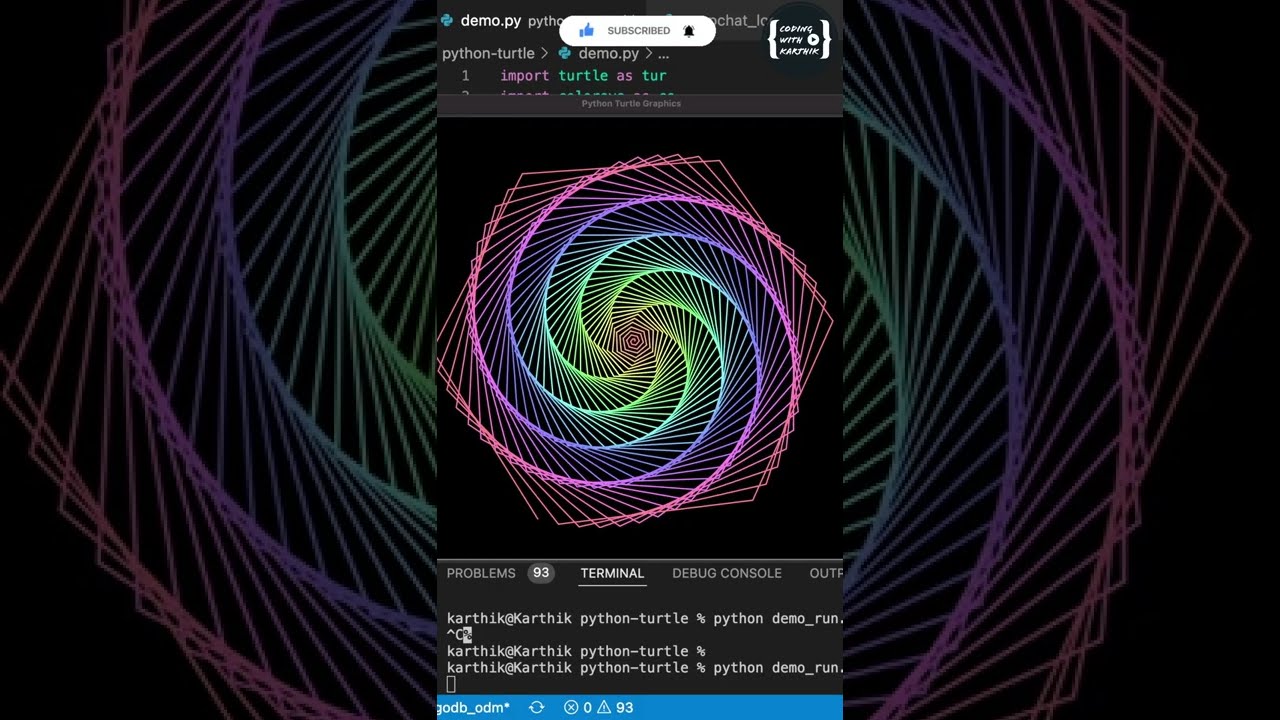The width and height of the screenshot is (1280, 720).
Task: Click line number 1 in the gutter
Action: [465, 76]
